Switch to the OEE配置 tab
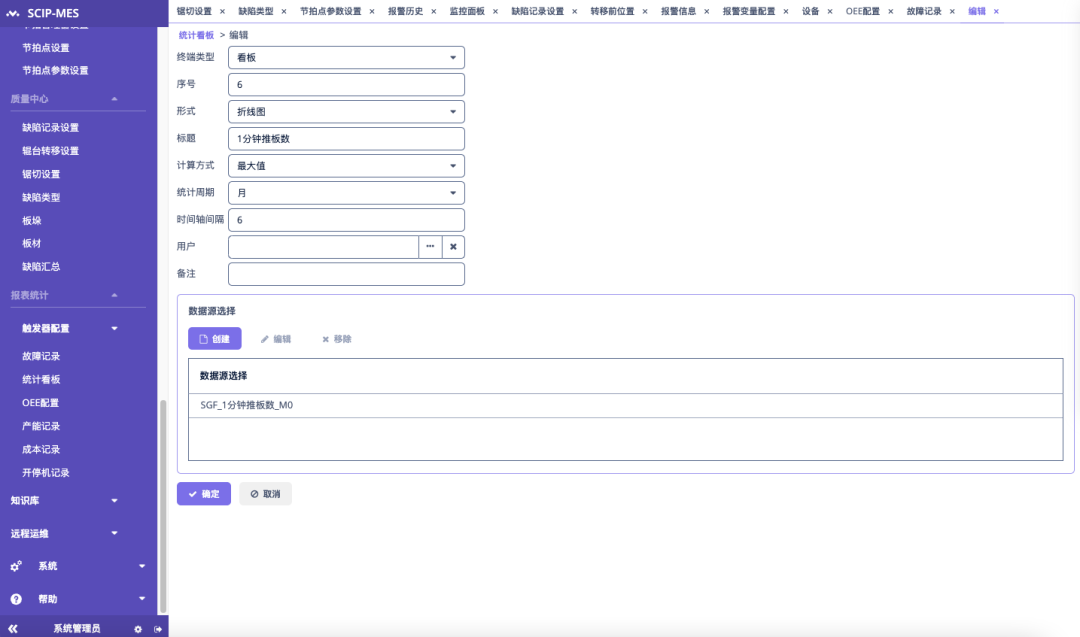This screenshot has width=1080, height=637. coord(863,12)
